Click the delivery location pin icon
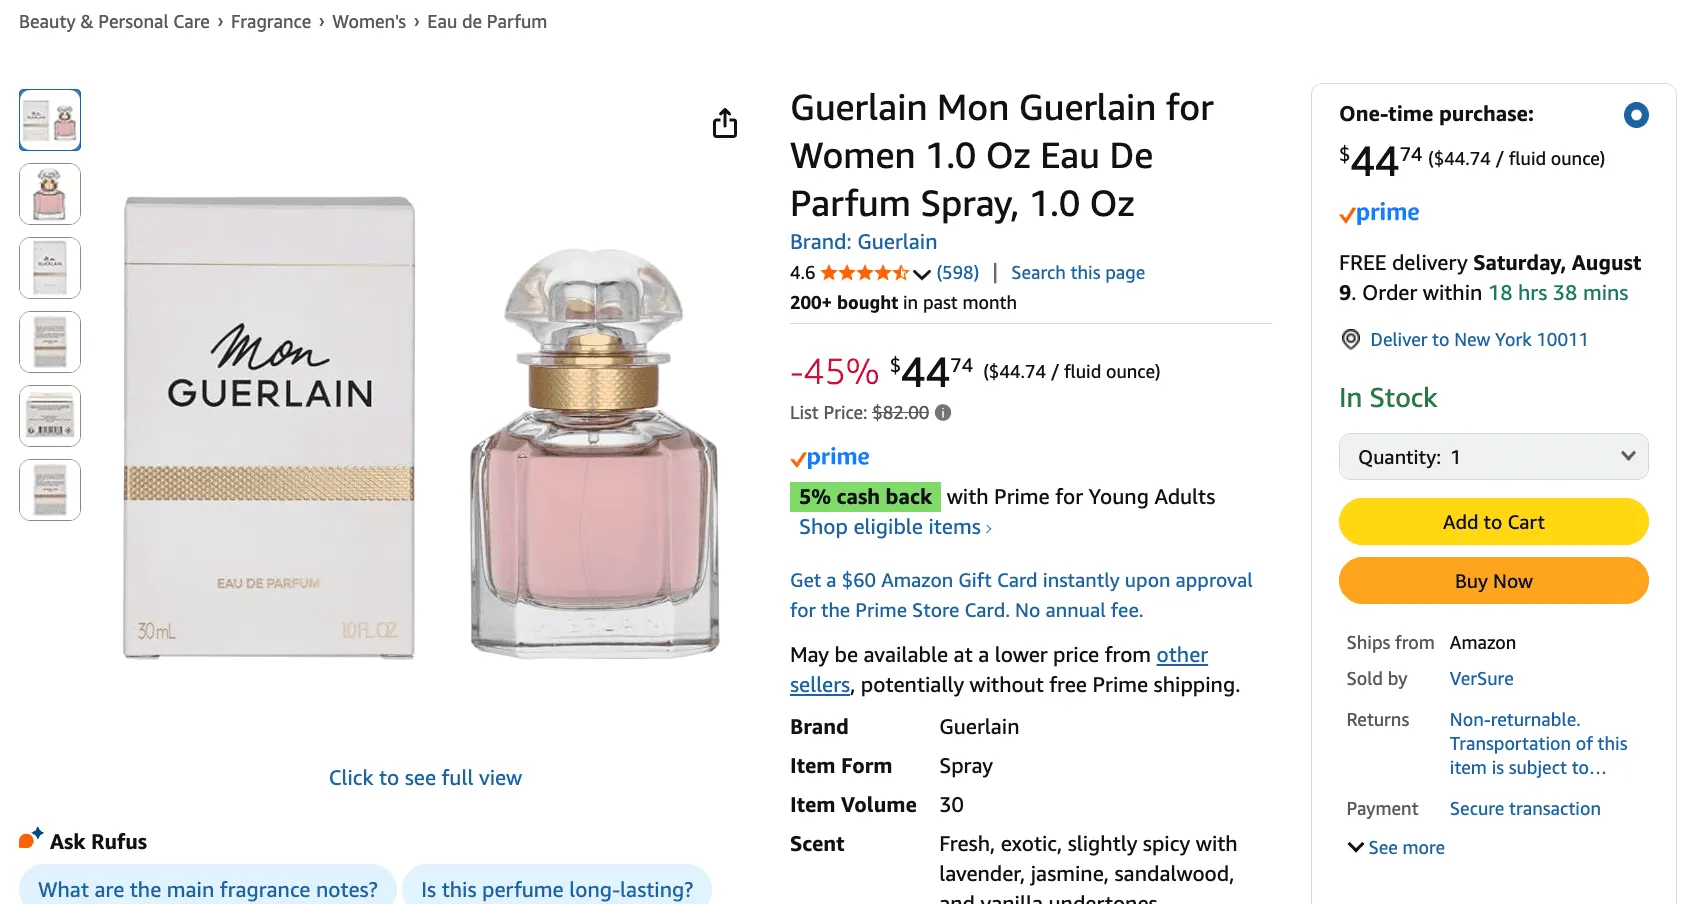 pos(1351,339)
